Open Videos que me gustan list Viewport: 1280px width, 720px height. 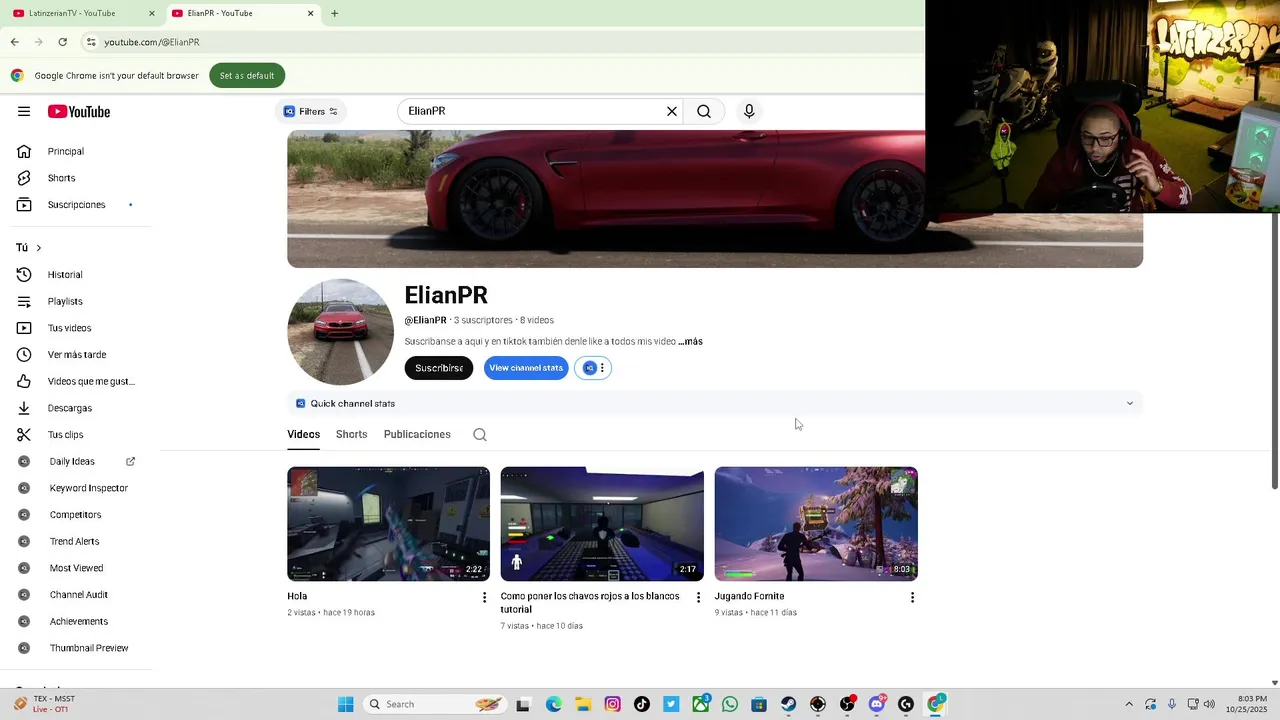pos(76,381)
